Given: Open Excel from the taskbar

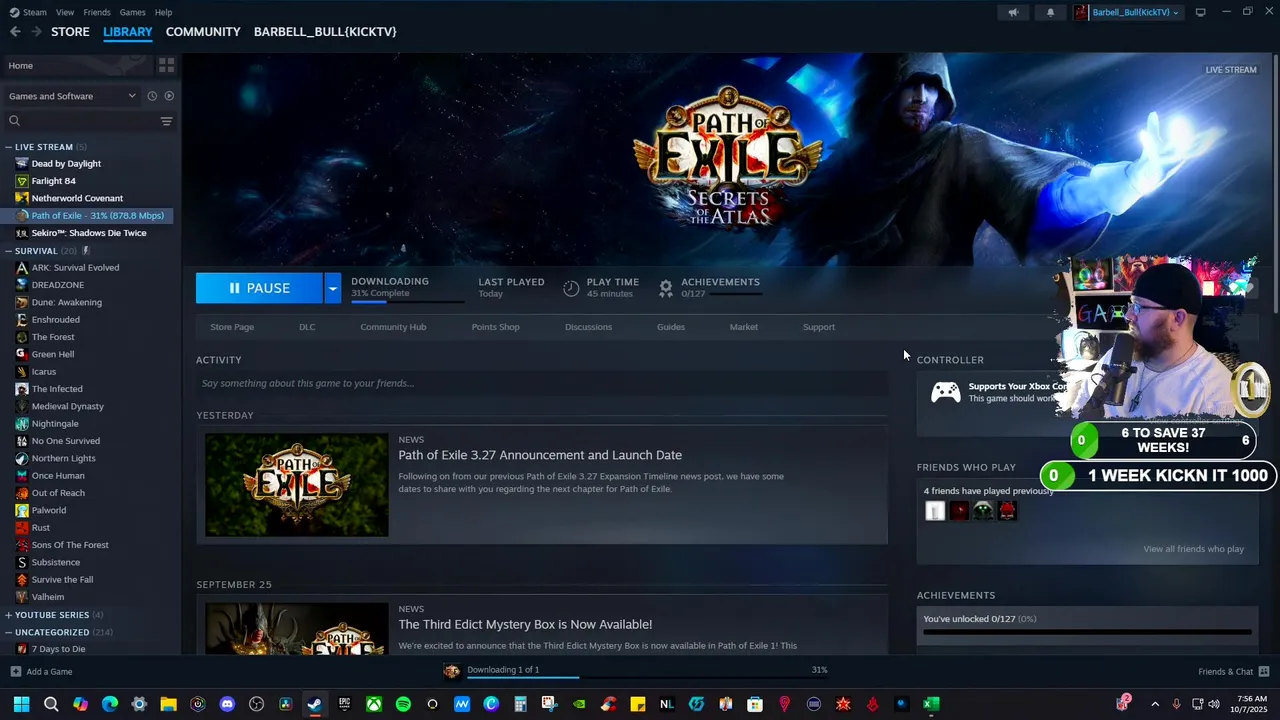Looking at the screenshot, I should point(931,704).
